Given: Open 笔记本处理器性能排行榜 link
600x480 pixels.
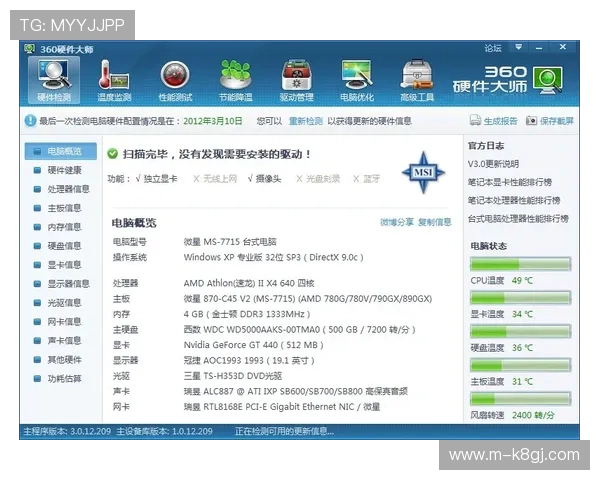Looking at the screenshot, I should [514, 200].
